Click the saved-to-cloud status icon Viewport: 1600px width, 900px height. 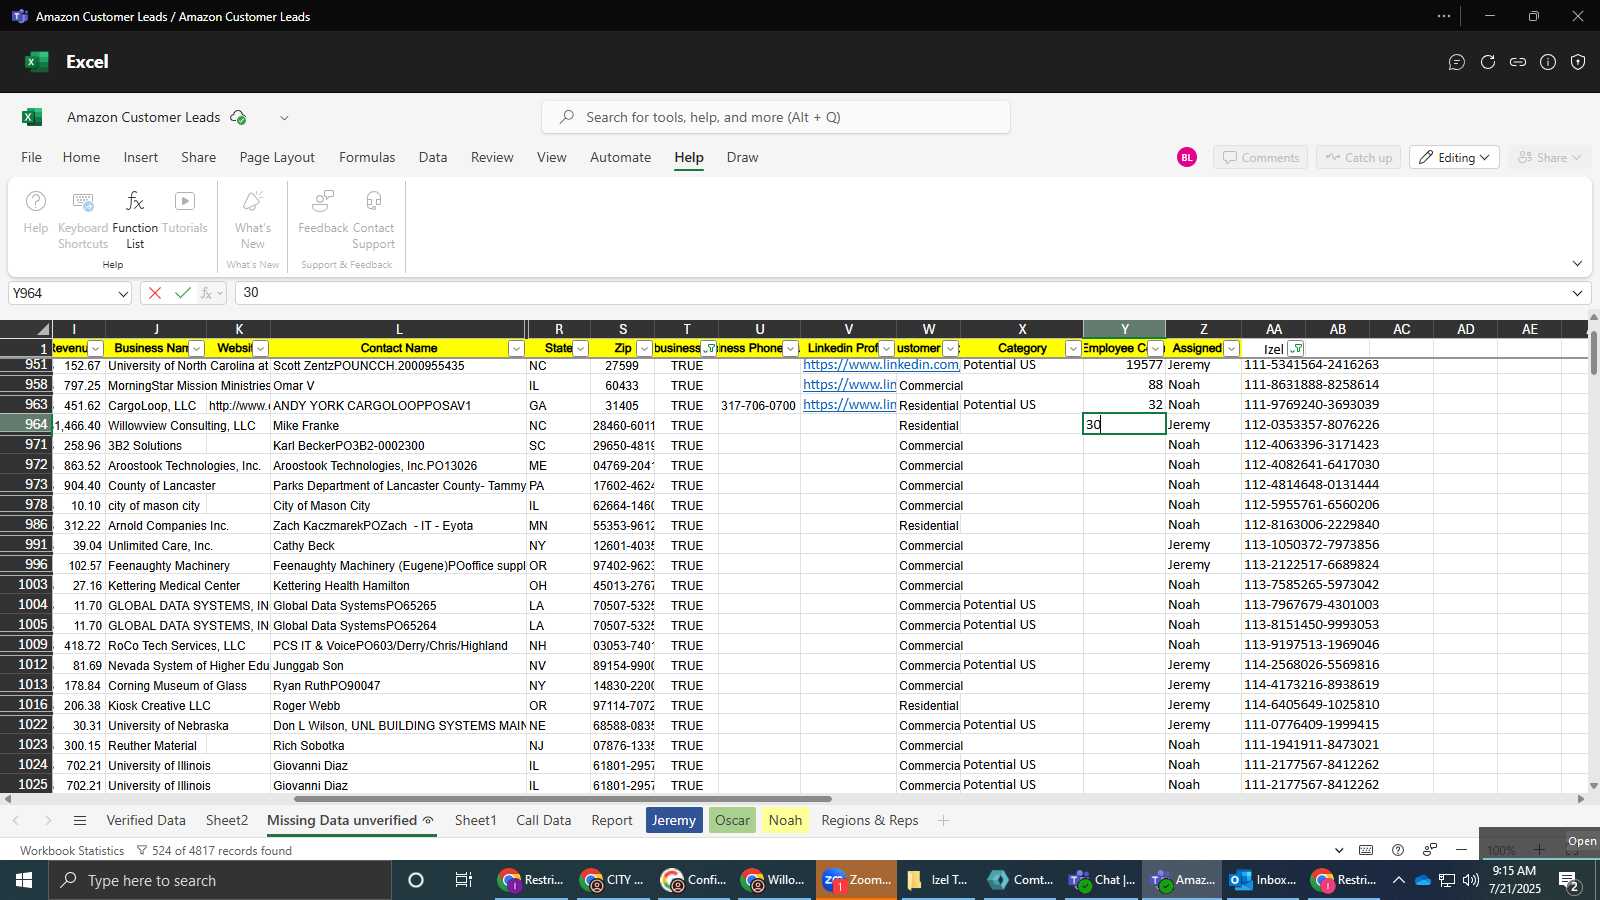click(238, 117)
